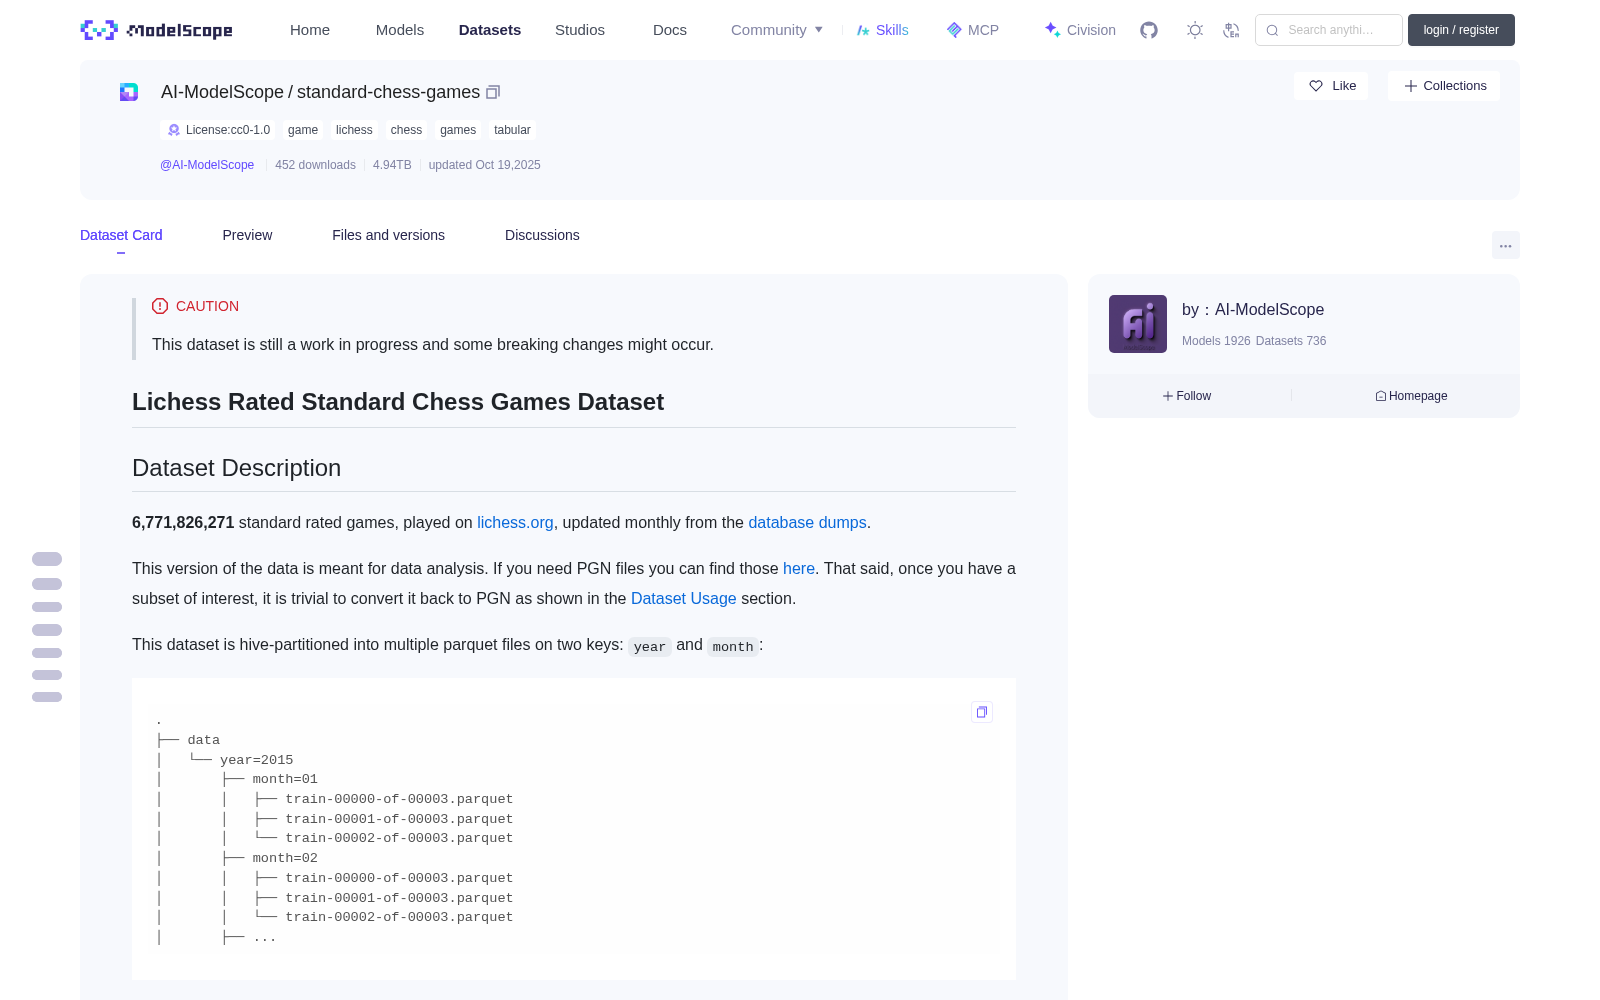Copy the directory tree code block
This screenshot has width=1600, height=1000.
pos(982,712)
